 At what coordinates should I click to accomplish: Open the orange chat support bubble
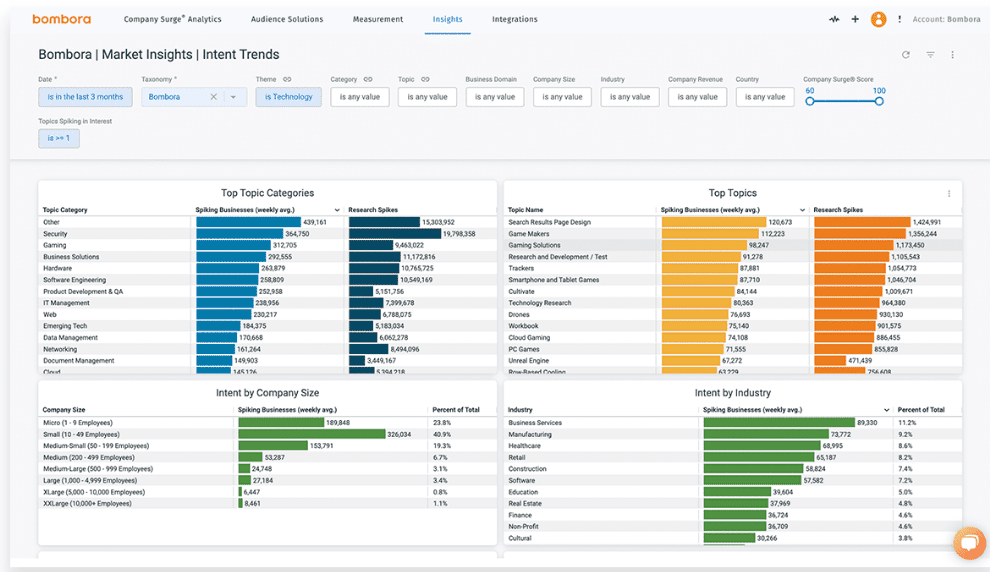tap(969, 542)
